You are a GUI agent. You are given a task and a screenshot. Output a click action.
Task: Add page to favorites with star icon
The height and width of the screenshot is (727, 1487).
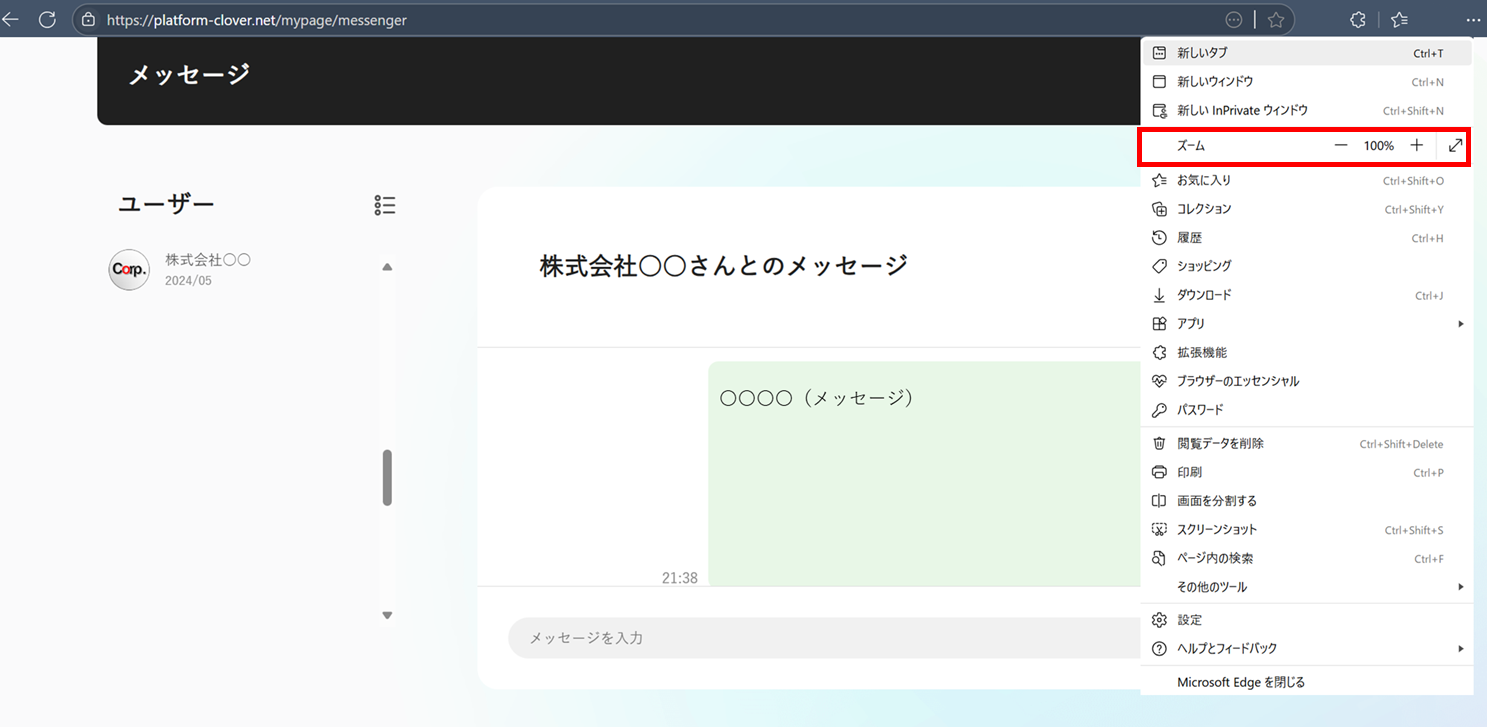[x=1276, y=19]
